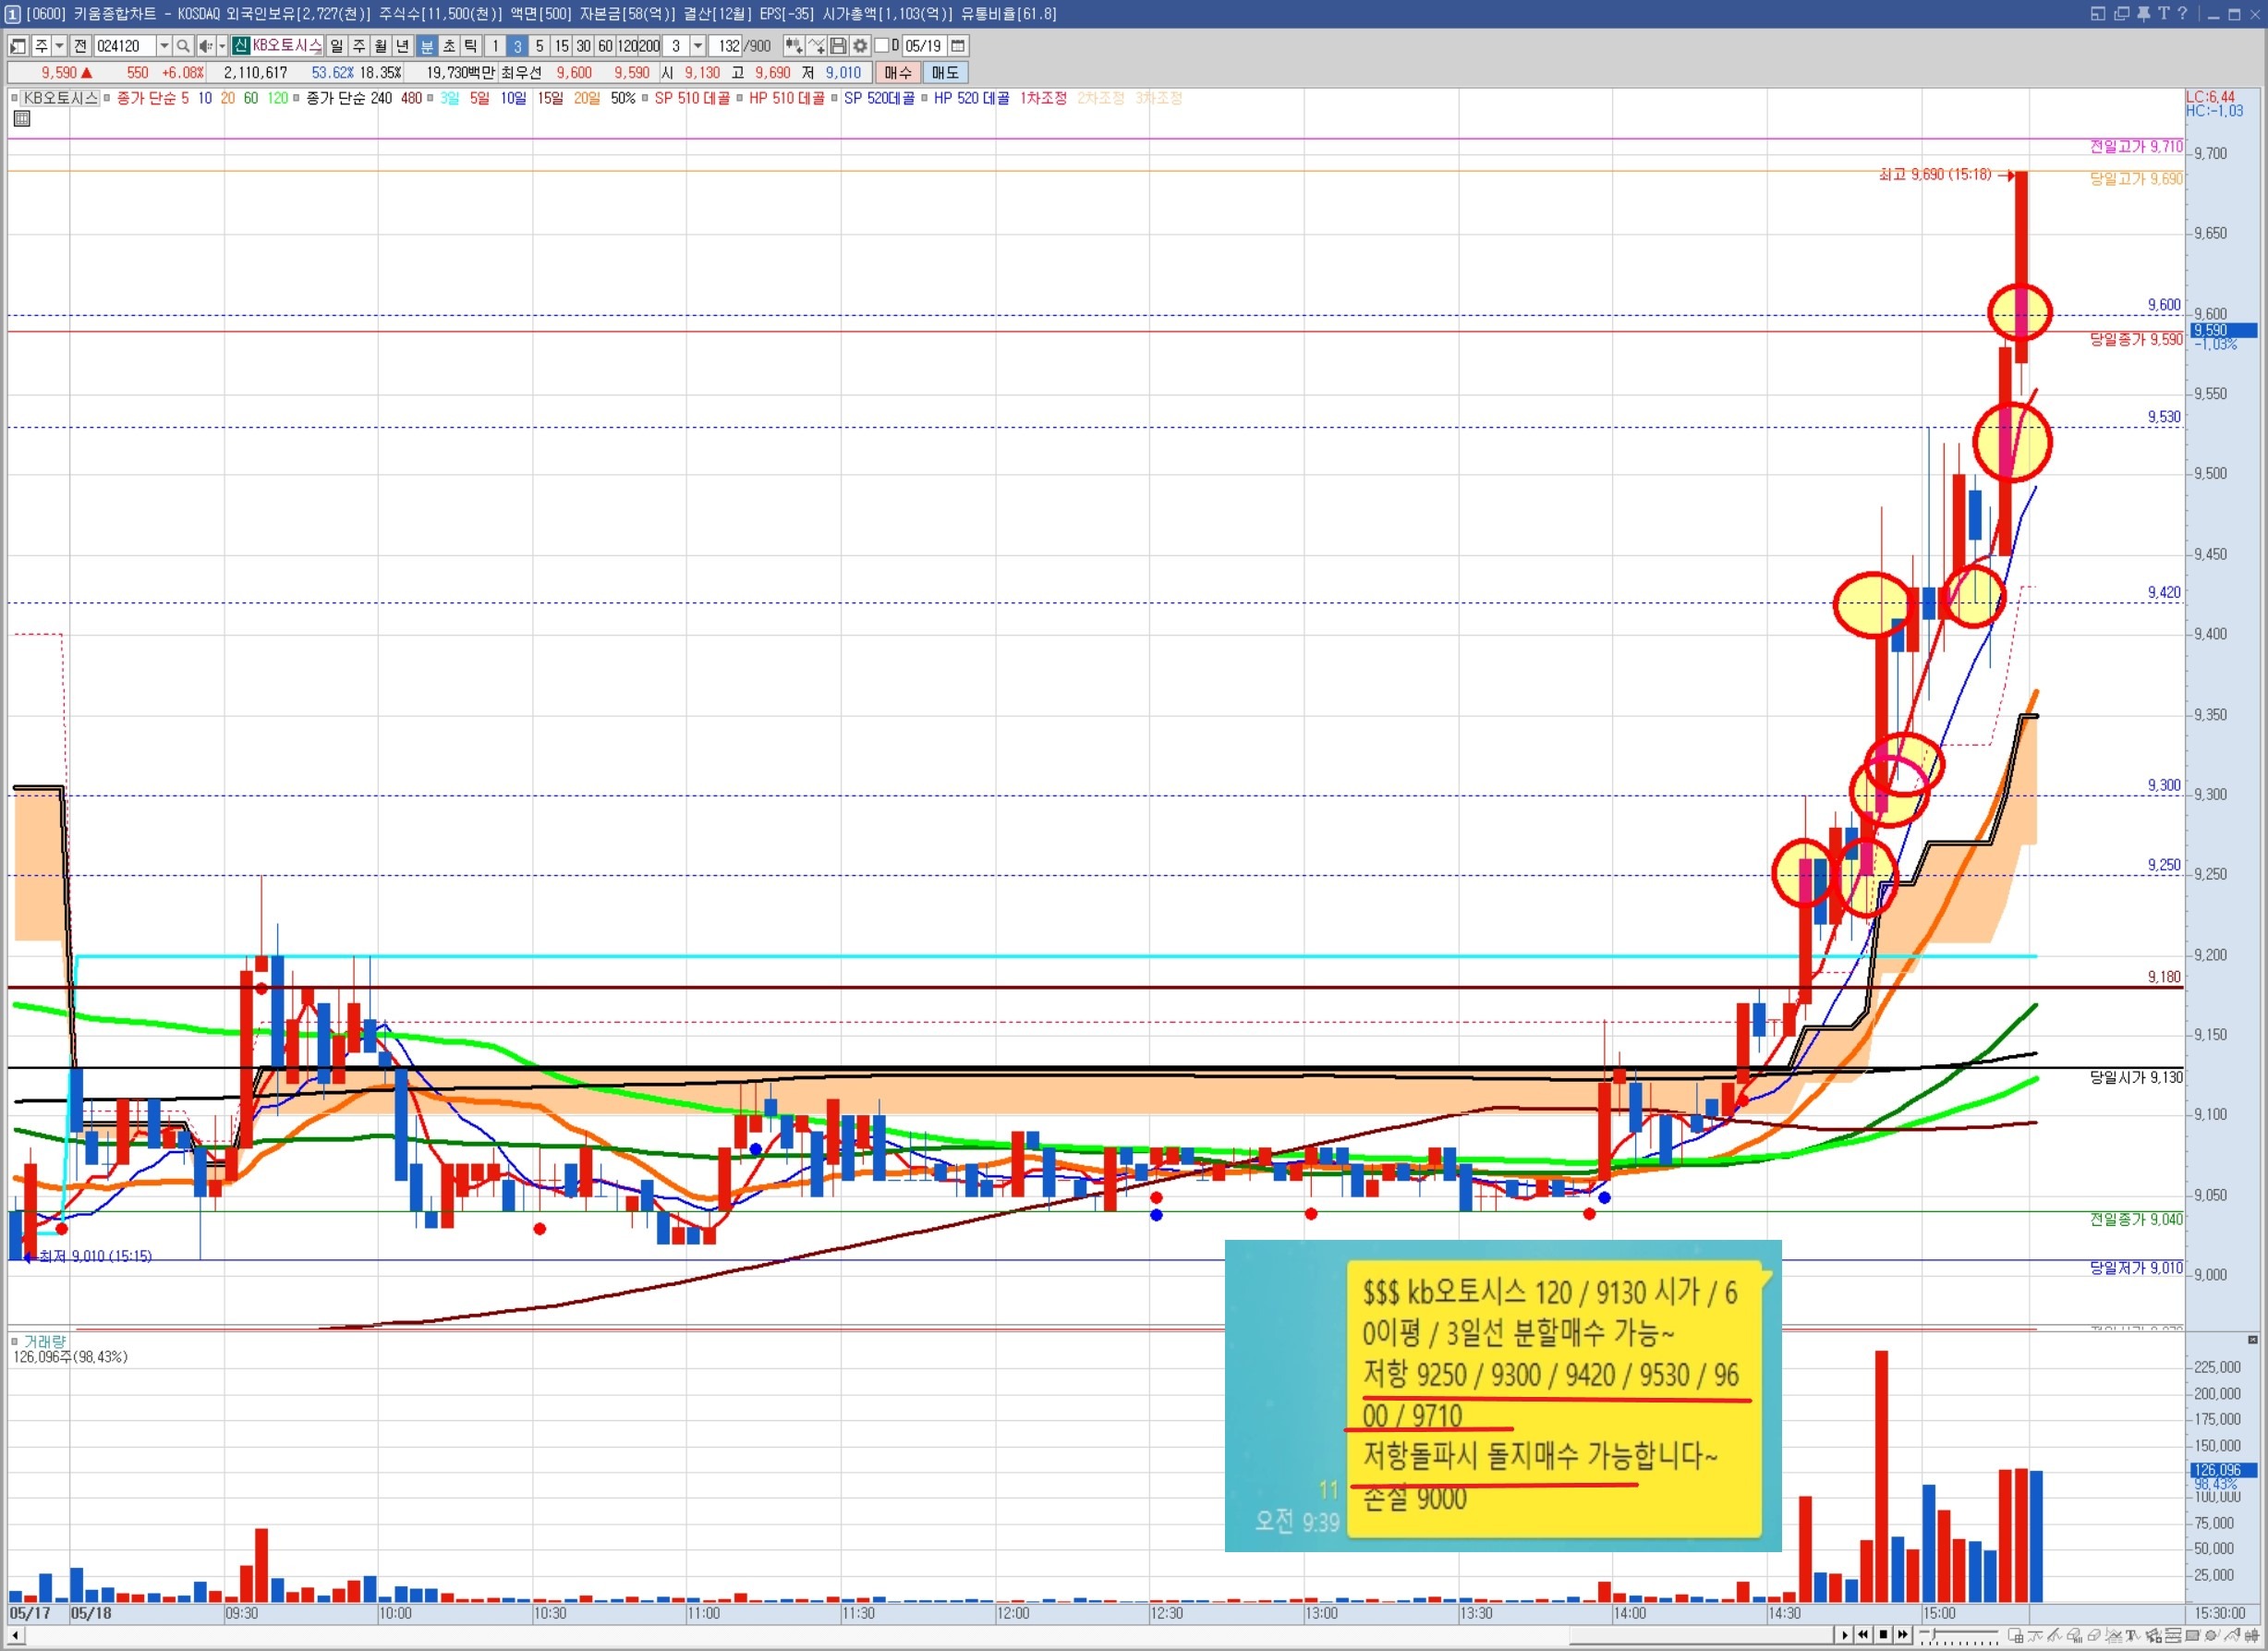2268x1651 pixels.
Task: Toggle the checkbox beside date 05/19
Action: pos(881,46)
